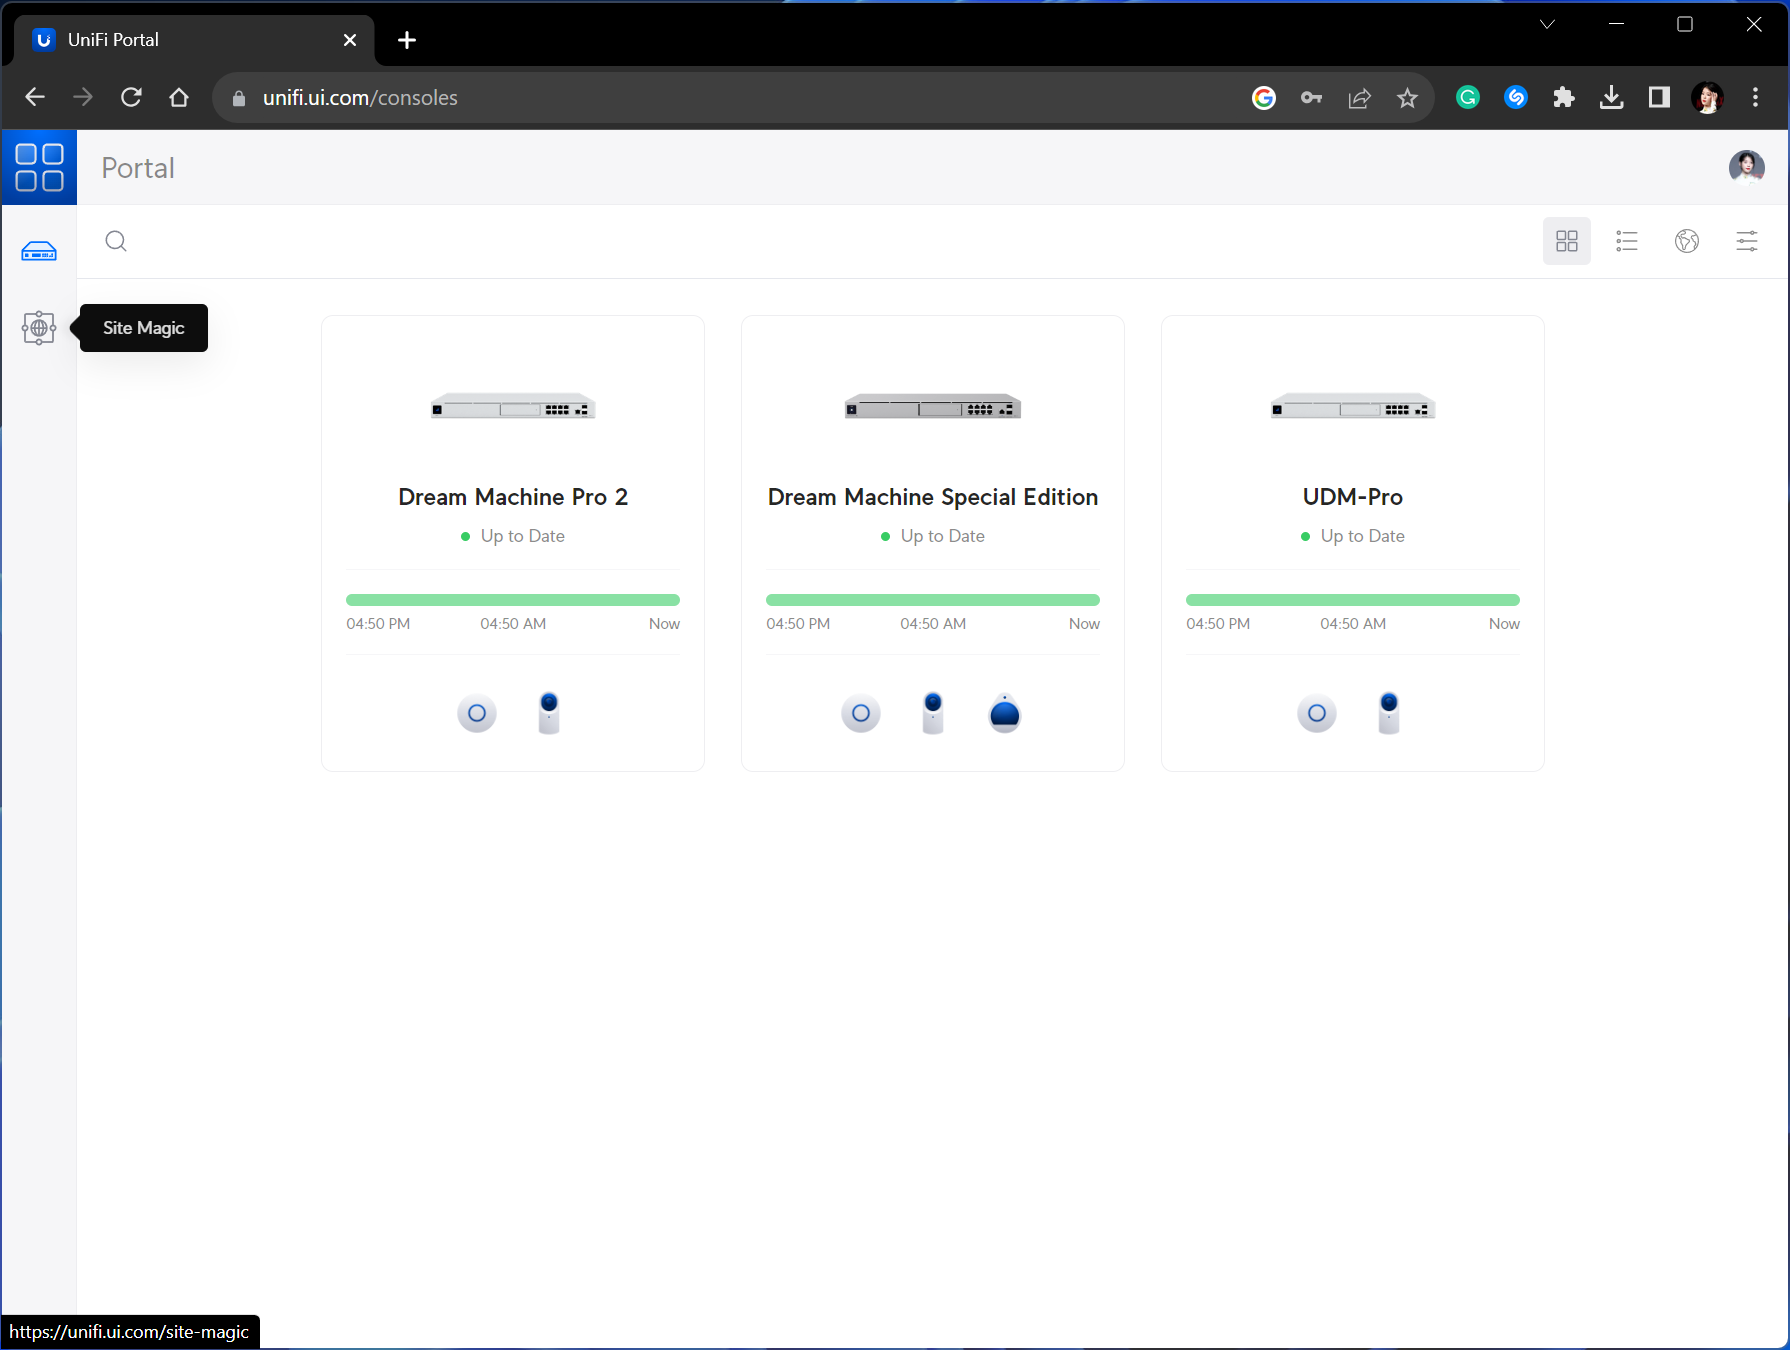Open blue dome app on Special Edition
Viewport: 1790px width, 1350px height.
point(1005,713)
